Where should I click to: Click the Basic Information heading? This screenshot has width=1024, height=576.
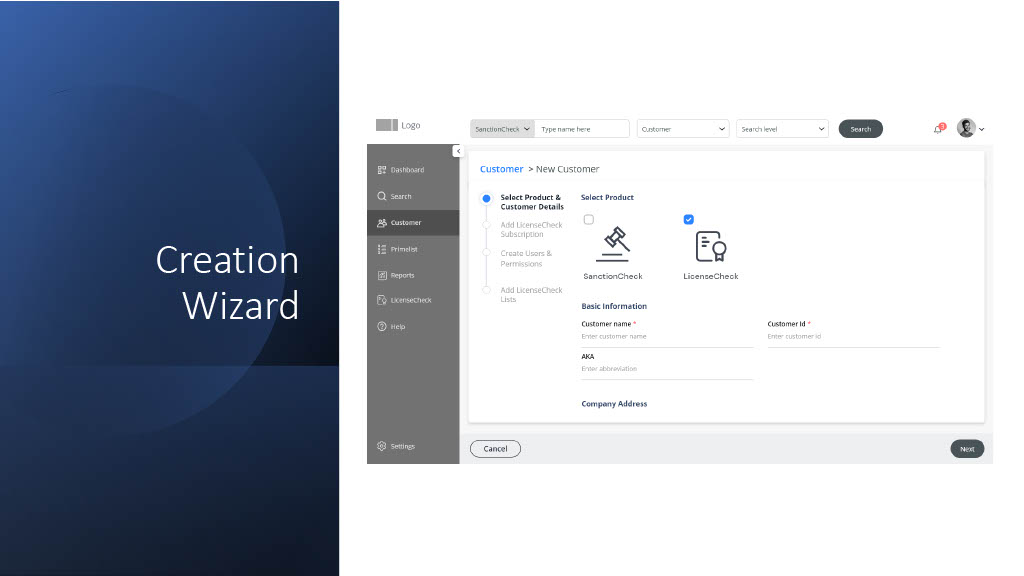[x=614, y=306]
